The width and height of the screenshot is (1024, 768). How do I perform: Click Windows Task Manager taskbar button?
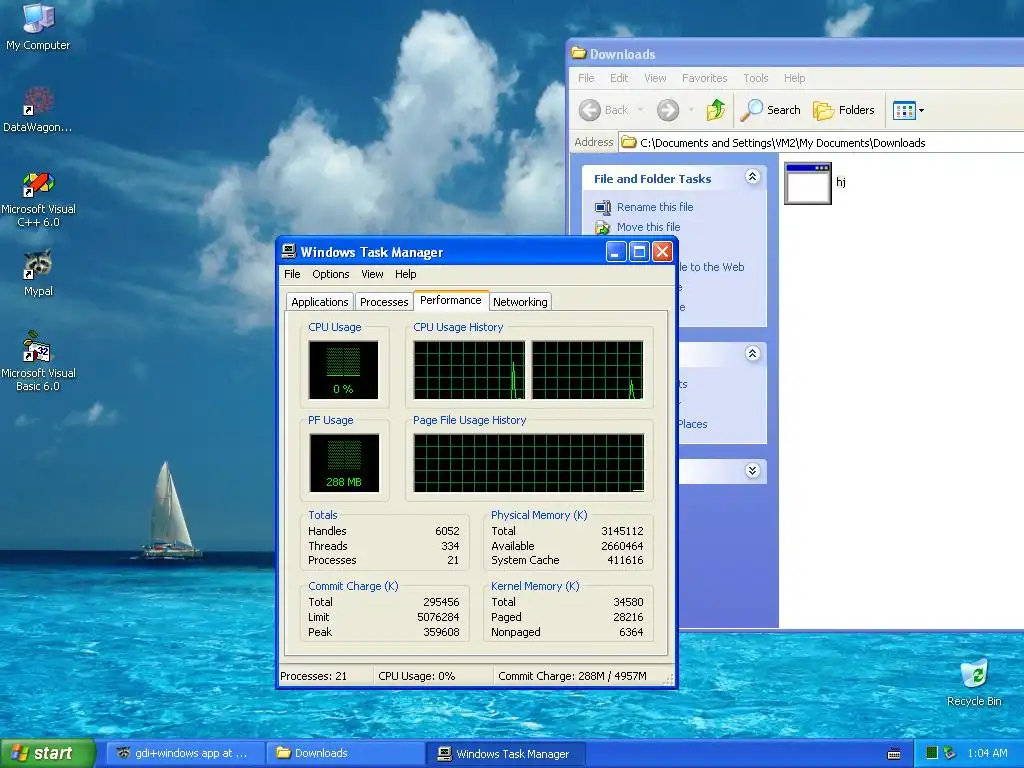click(504, 754)
